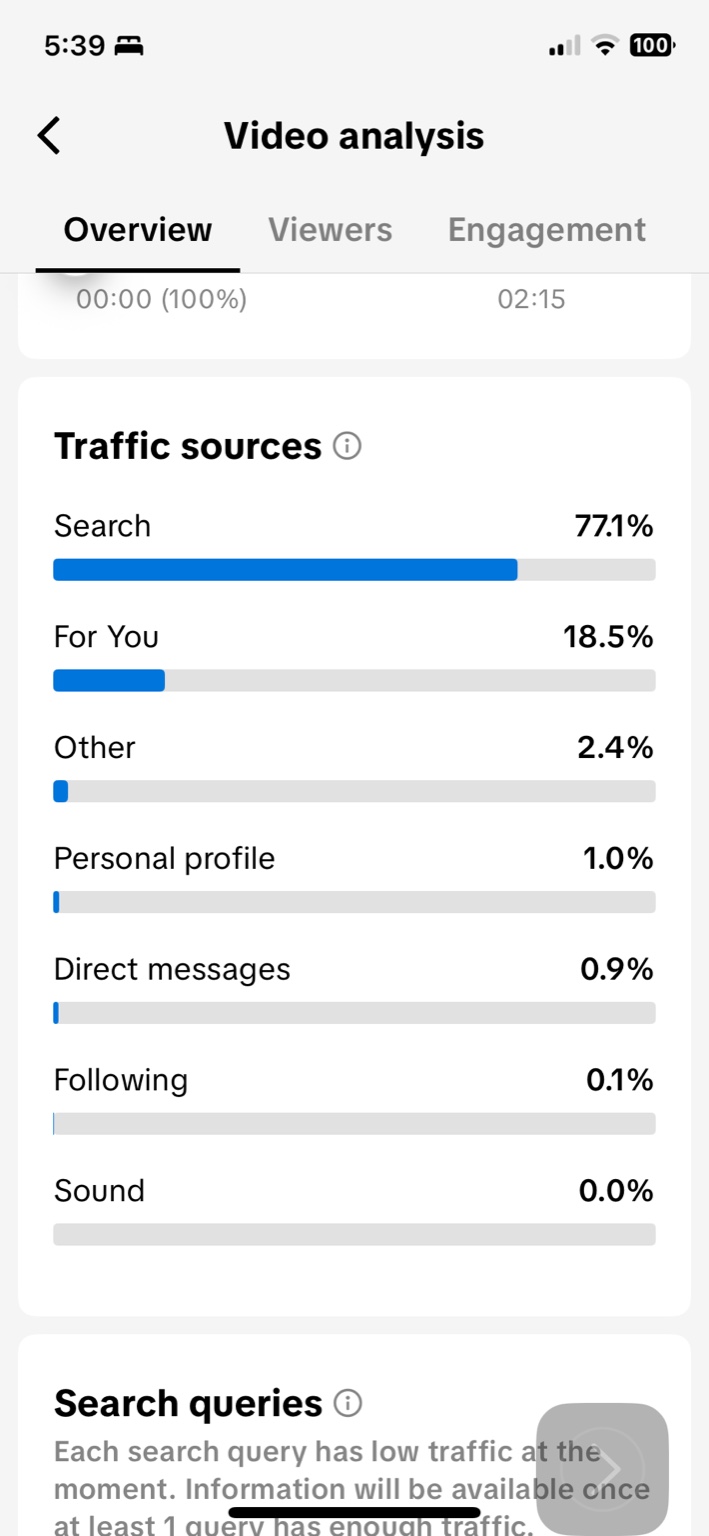Tap the 02:15 video duration label

[x=531, y=299]
